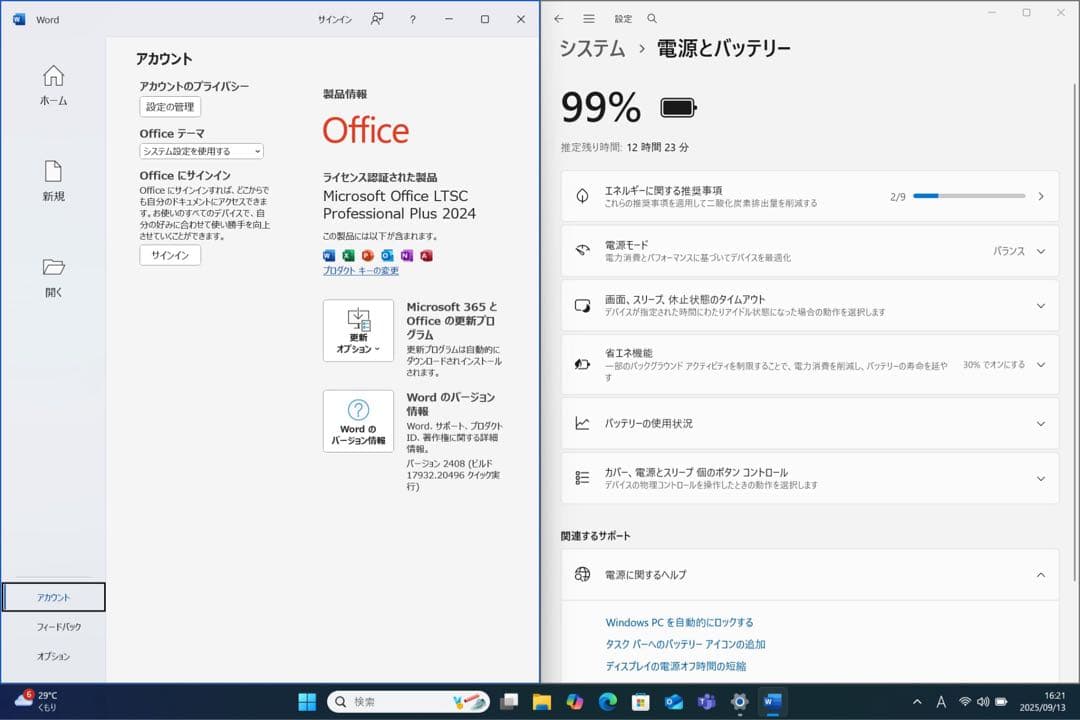
Task: Click the battery tray icon in taskbar
Action: coord(1001,702)
